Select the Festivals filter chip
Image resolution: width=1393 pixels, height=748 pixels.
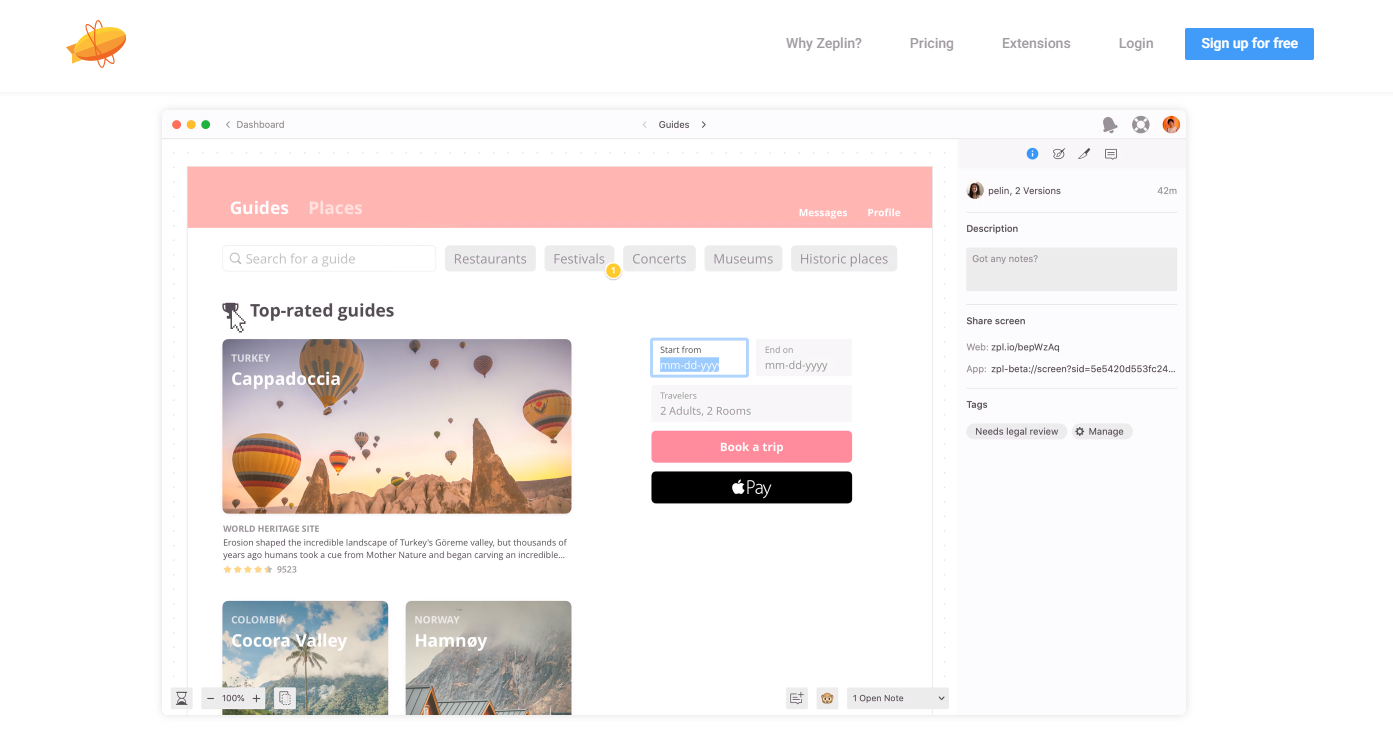[579, 258]
